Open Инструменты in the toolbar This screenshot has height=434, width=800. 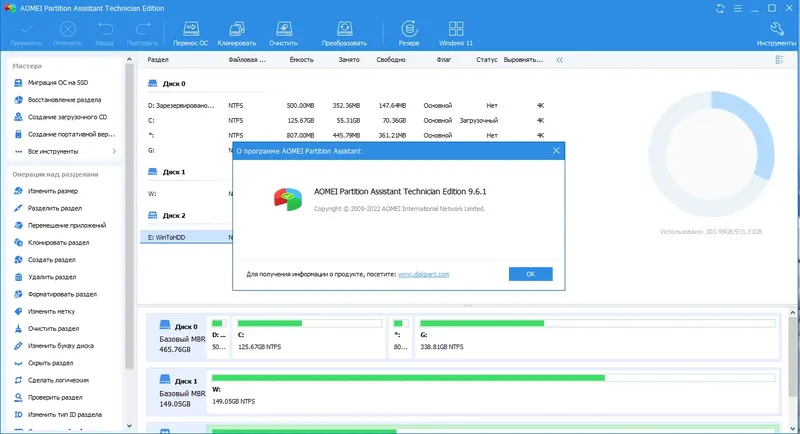click(x=776, y=34)
